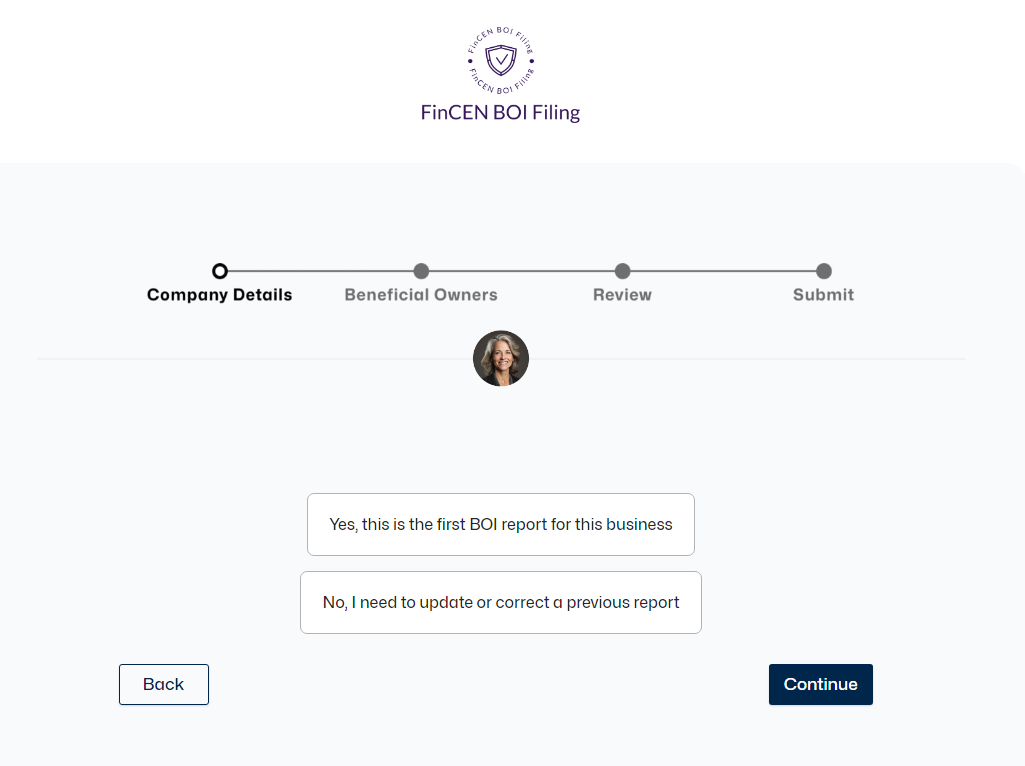Click the Back button

[164, 684]
